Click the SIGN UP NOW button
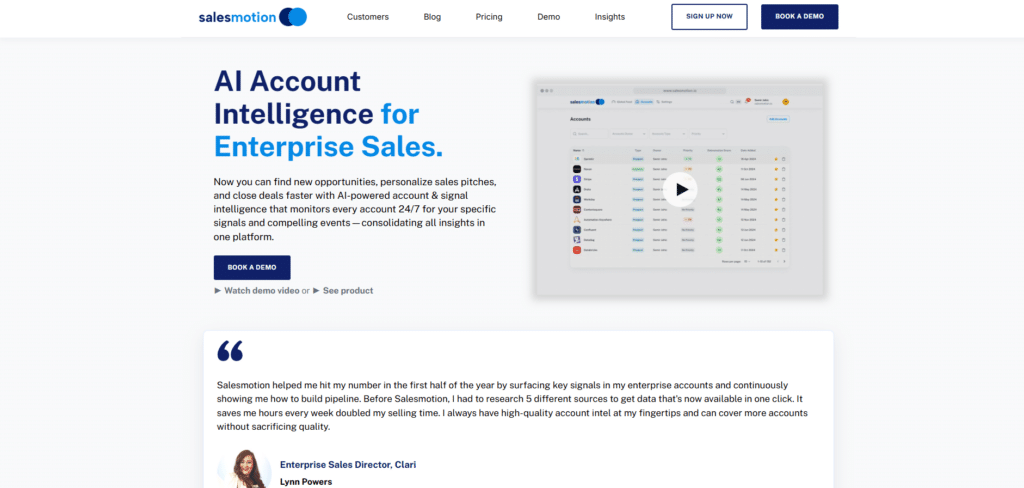Image resolution: width=1024 pixels, height=488 pixels. (x=709, y=17)
